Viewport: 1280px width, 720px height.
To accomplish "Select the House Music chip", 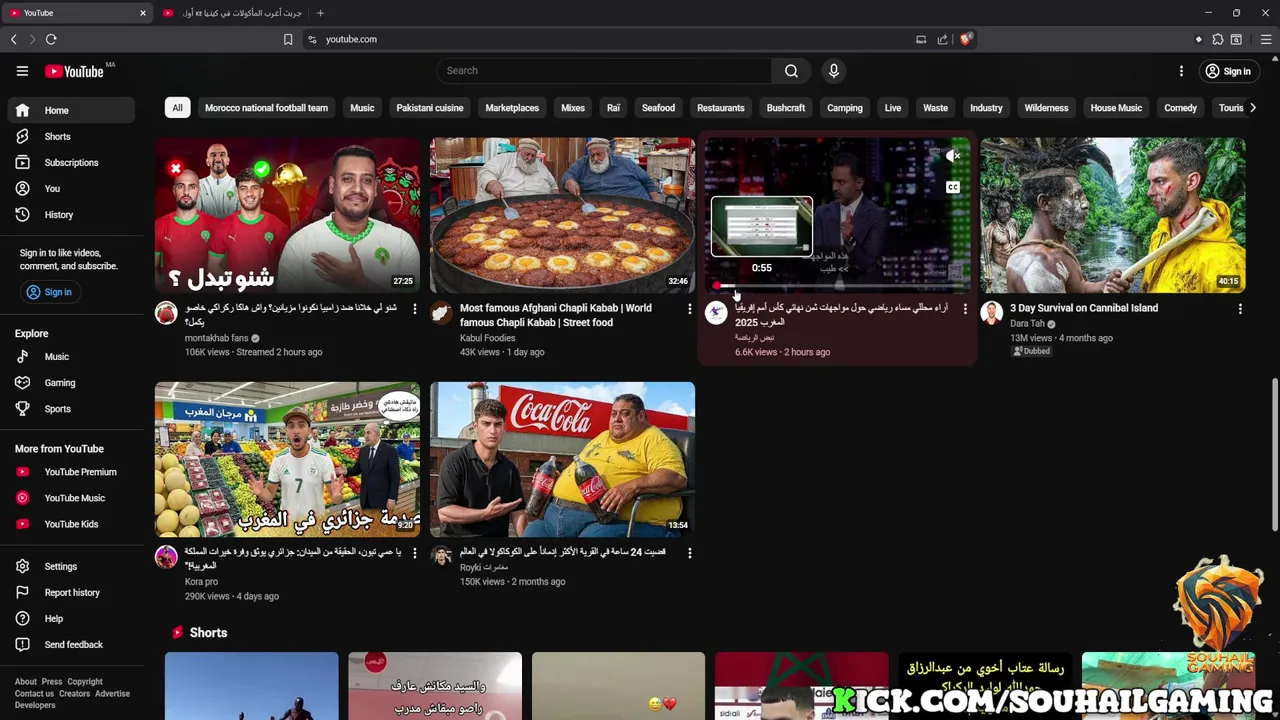I will [x=1116, y=108].
